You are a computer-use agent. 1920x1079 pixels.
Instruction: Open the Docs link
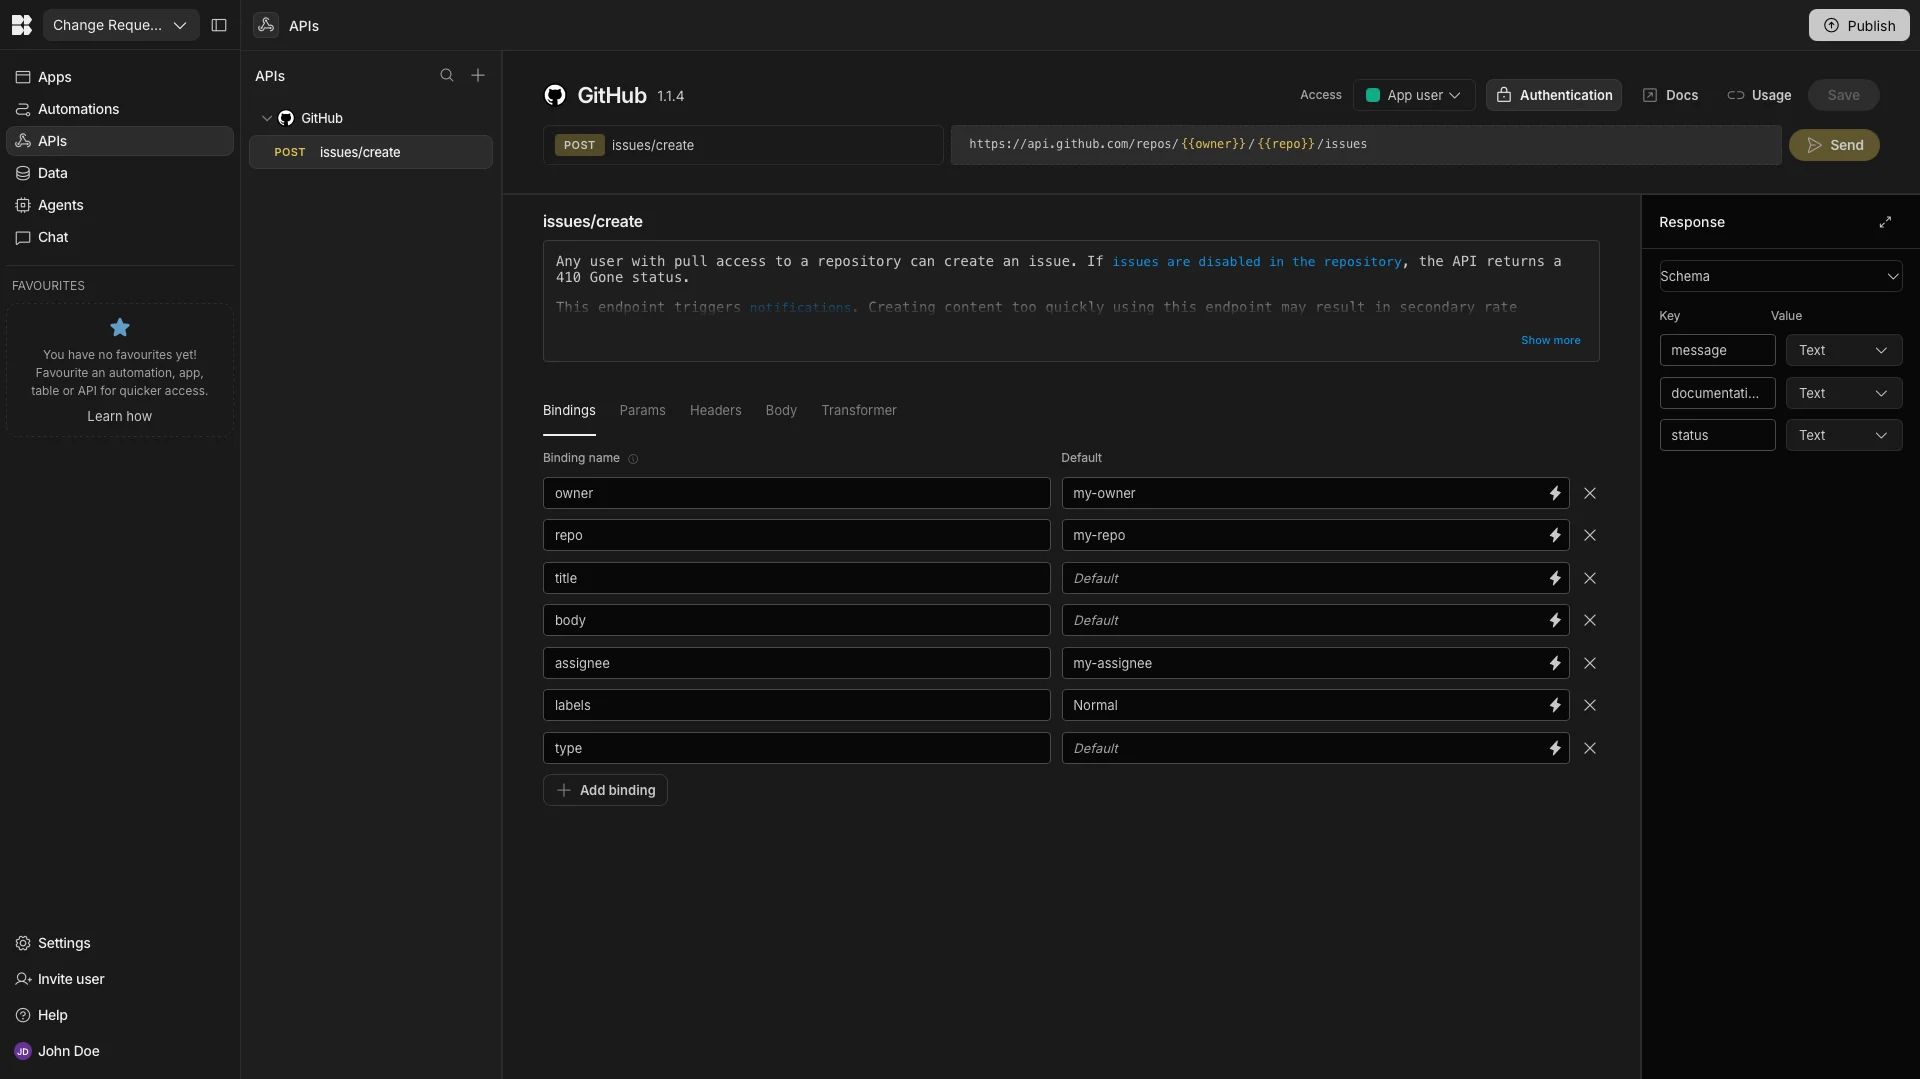pos(1671,95)
